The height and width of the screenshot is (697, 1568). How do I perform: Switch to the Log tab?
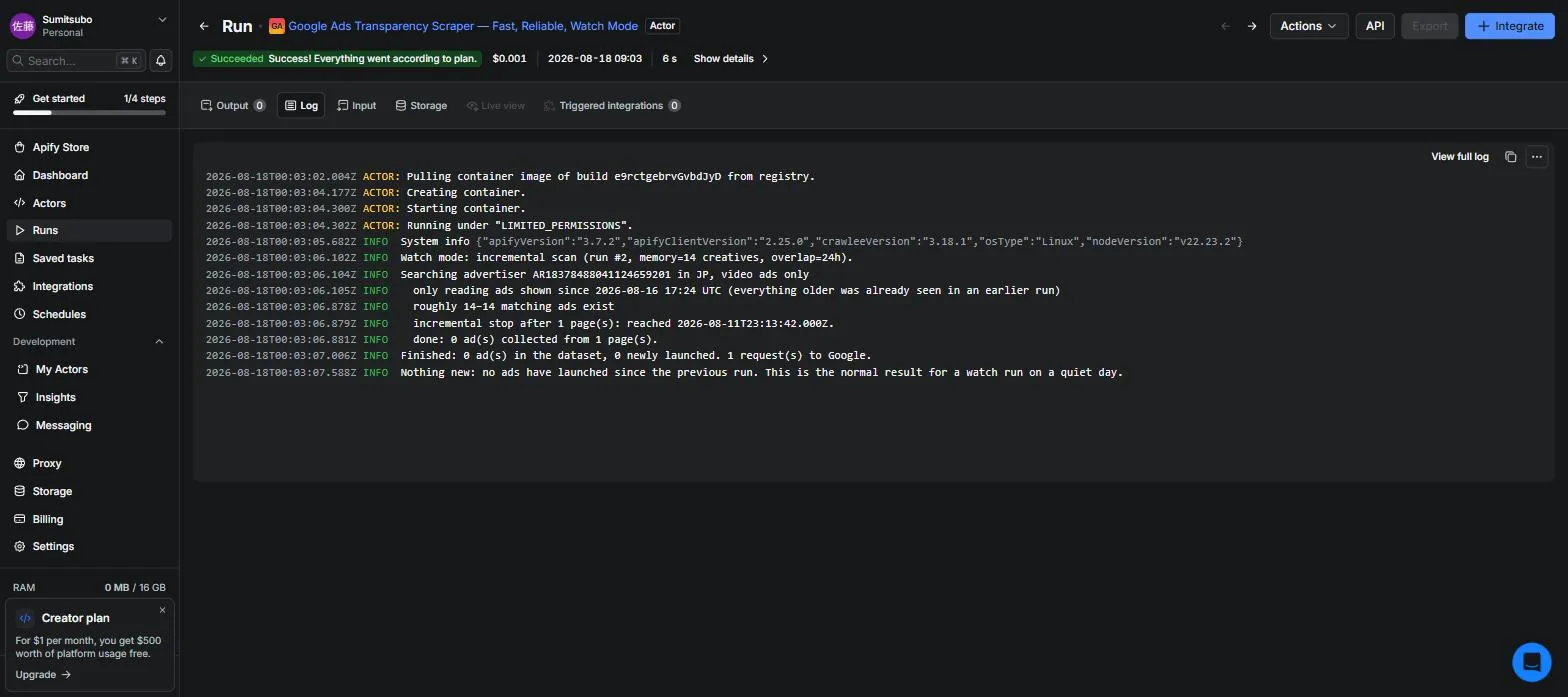point(300,106)
